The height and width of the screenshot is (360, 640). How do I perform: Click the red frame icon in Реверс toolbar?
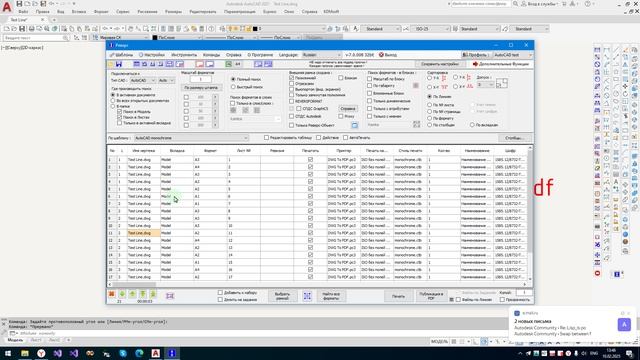tap(200, 64)
